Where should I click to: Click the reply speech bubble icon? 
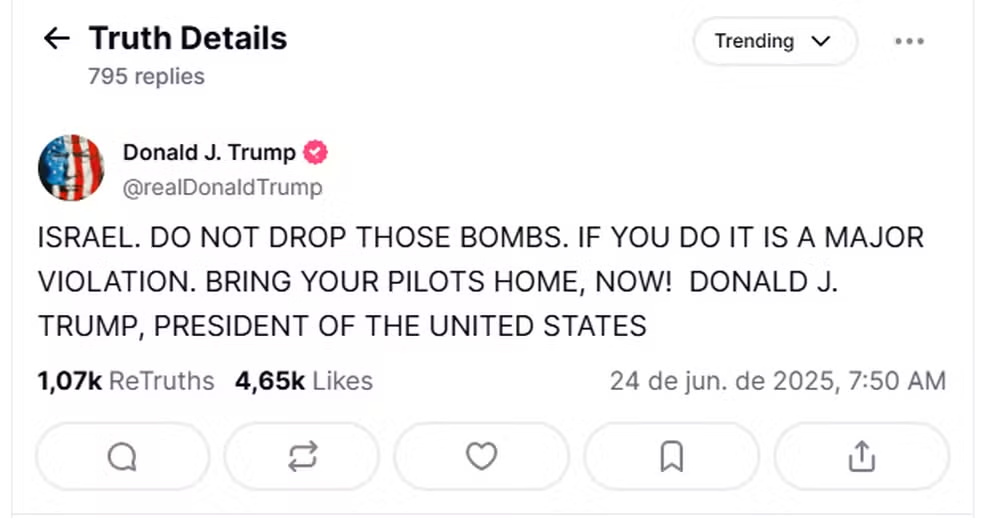pos(122,456)
